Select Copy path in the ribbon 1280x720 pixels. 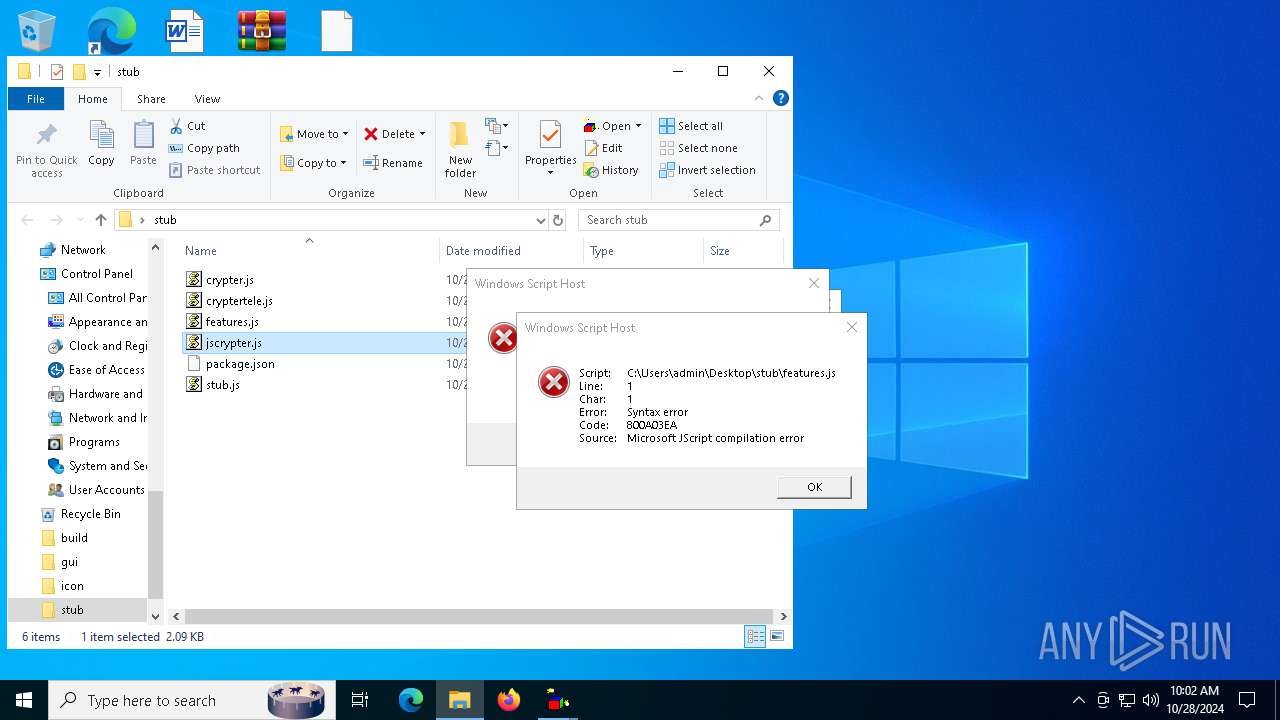coord(205,148)
